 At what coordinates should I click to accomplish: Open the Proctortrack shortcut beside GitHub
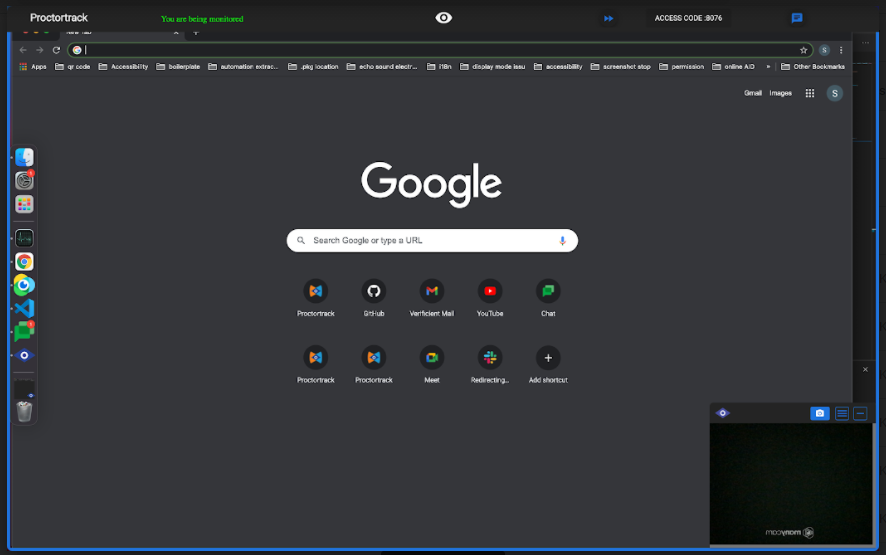coord(316,298)
